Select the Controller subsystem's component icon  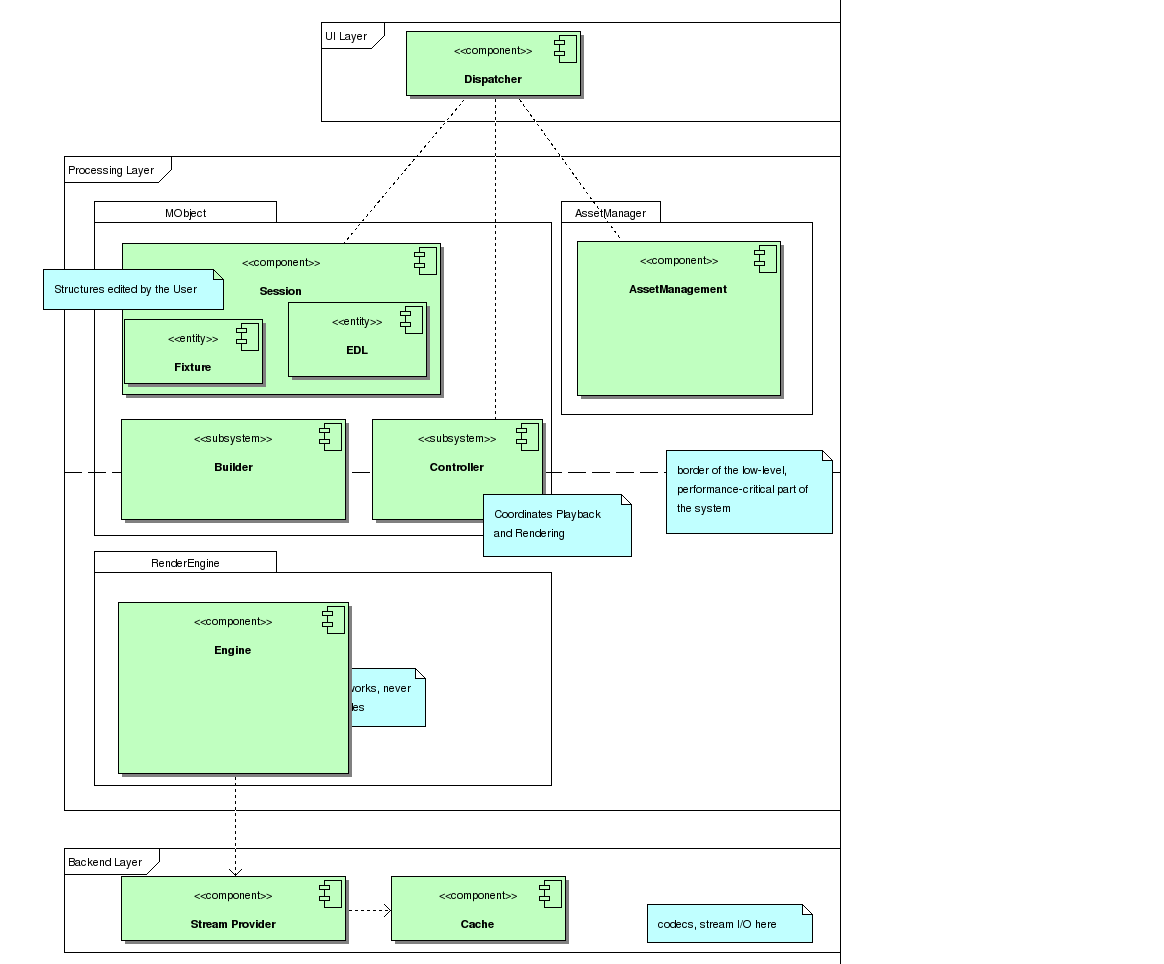click(527, 436)
